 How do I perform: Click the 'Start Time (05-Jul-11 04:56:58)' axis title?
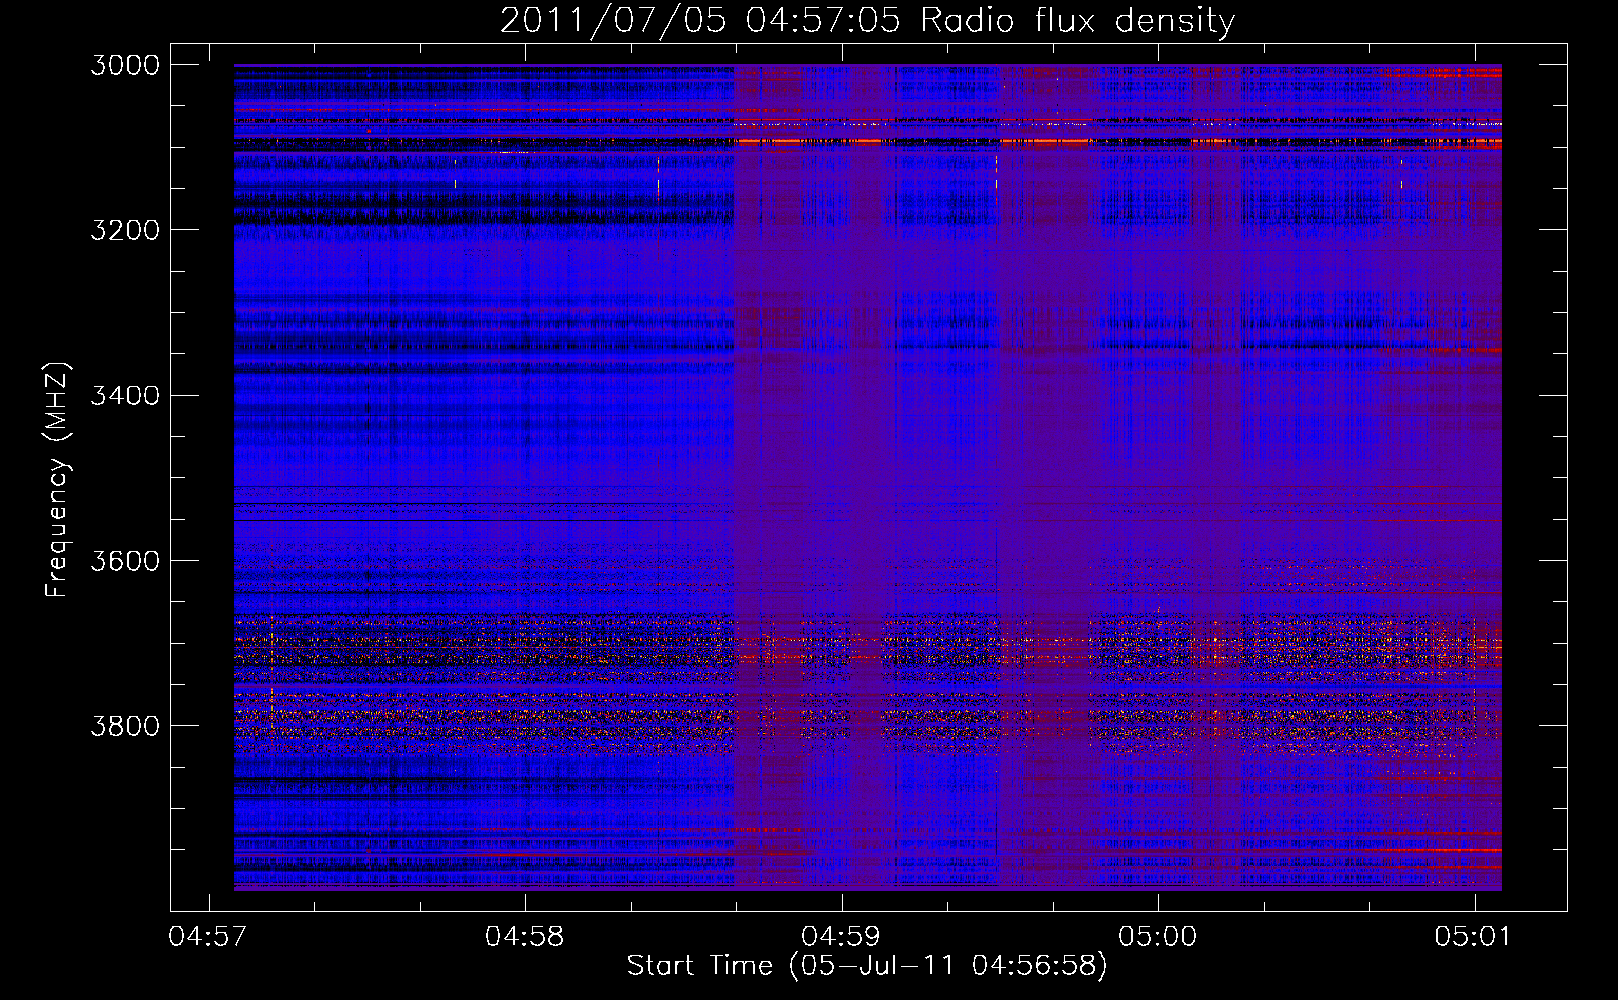pyautogui.click(x=867, y=967)
